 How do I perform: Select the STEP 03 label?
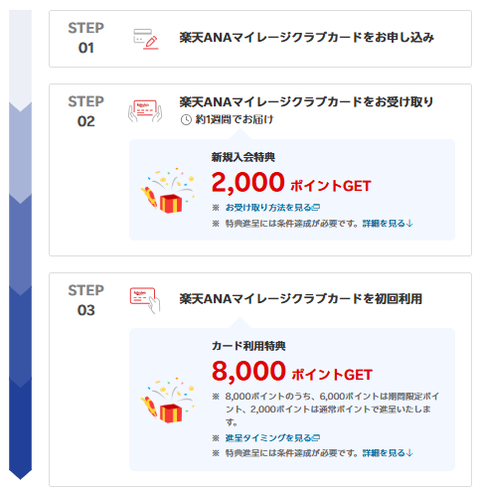coord(86,300)
